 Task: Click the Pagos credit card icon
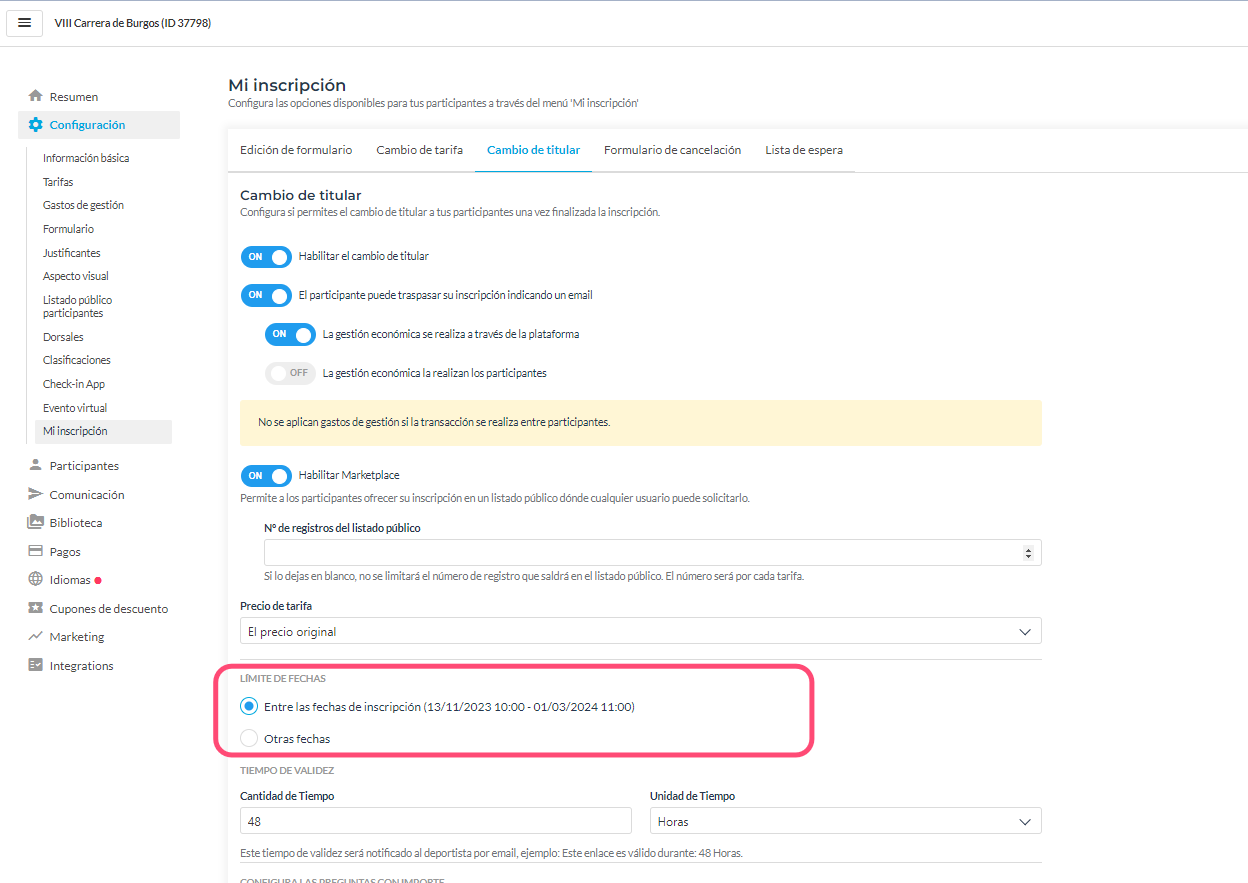[x=36, y=551]
